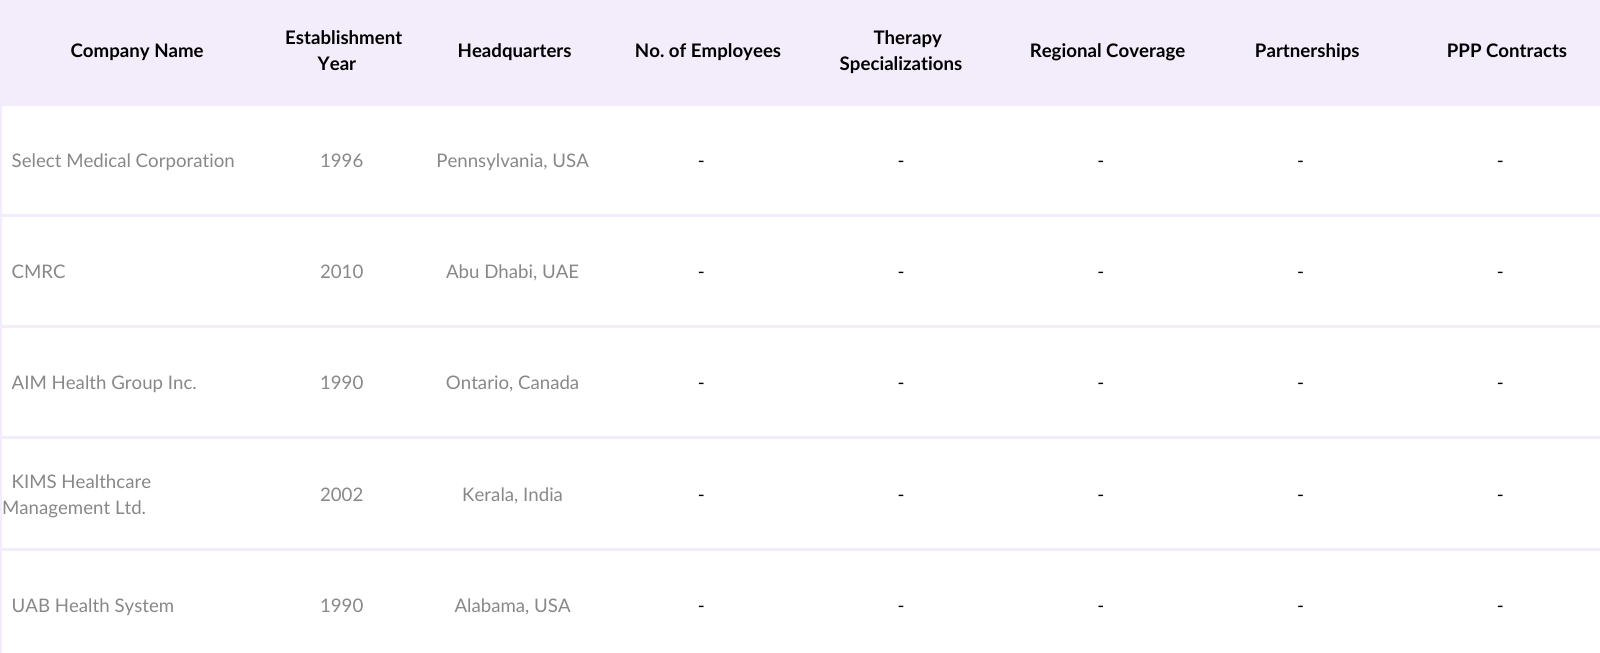Select the CMRC company cell
This screenshot has width=1600, height=653.
click(39, 272)
